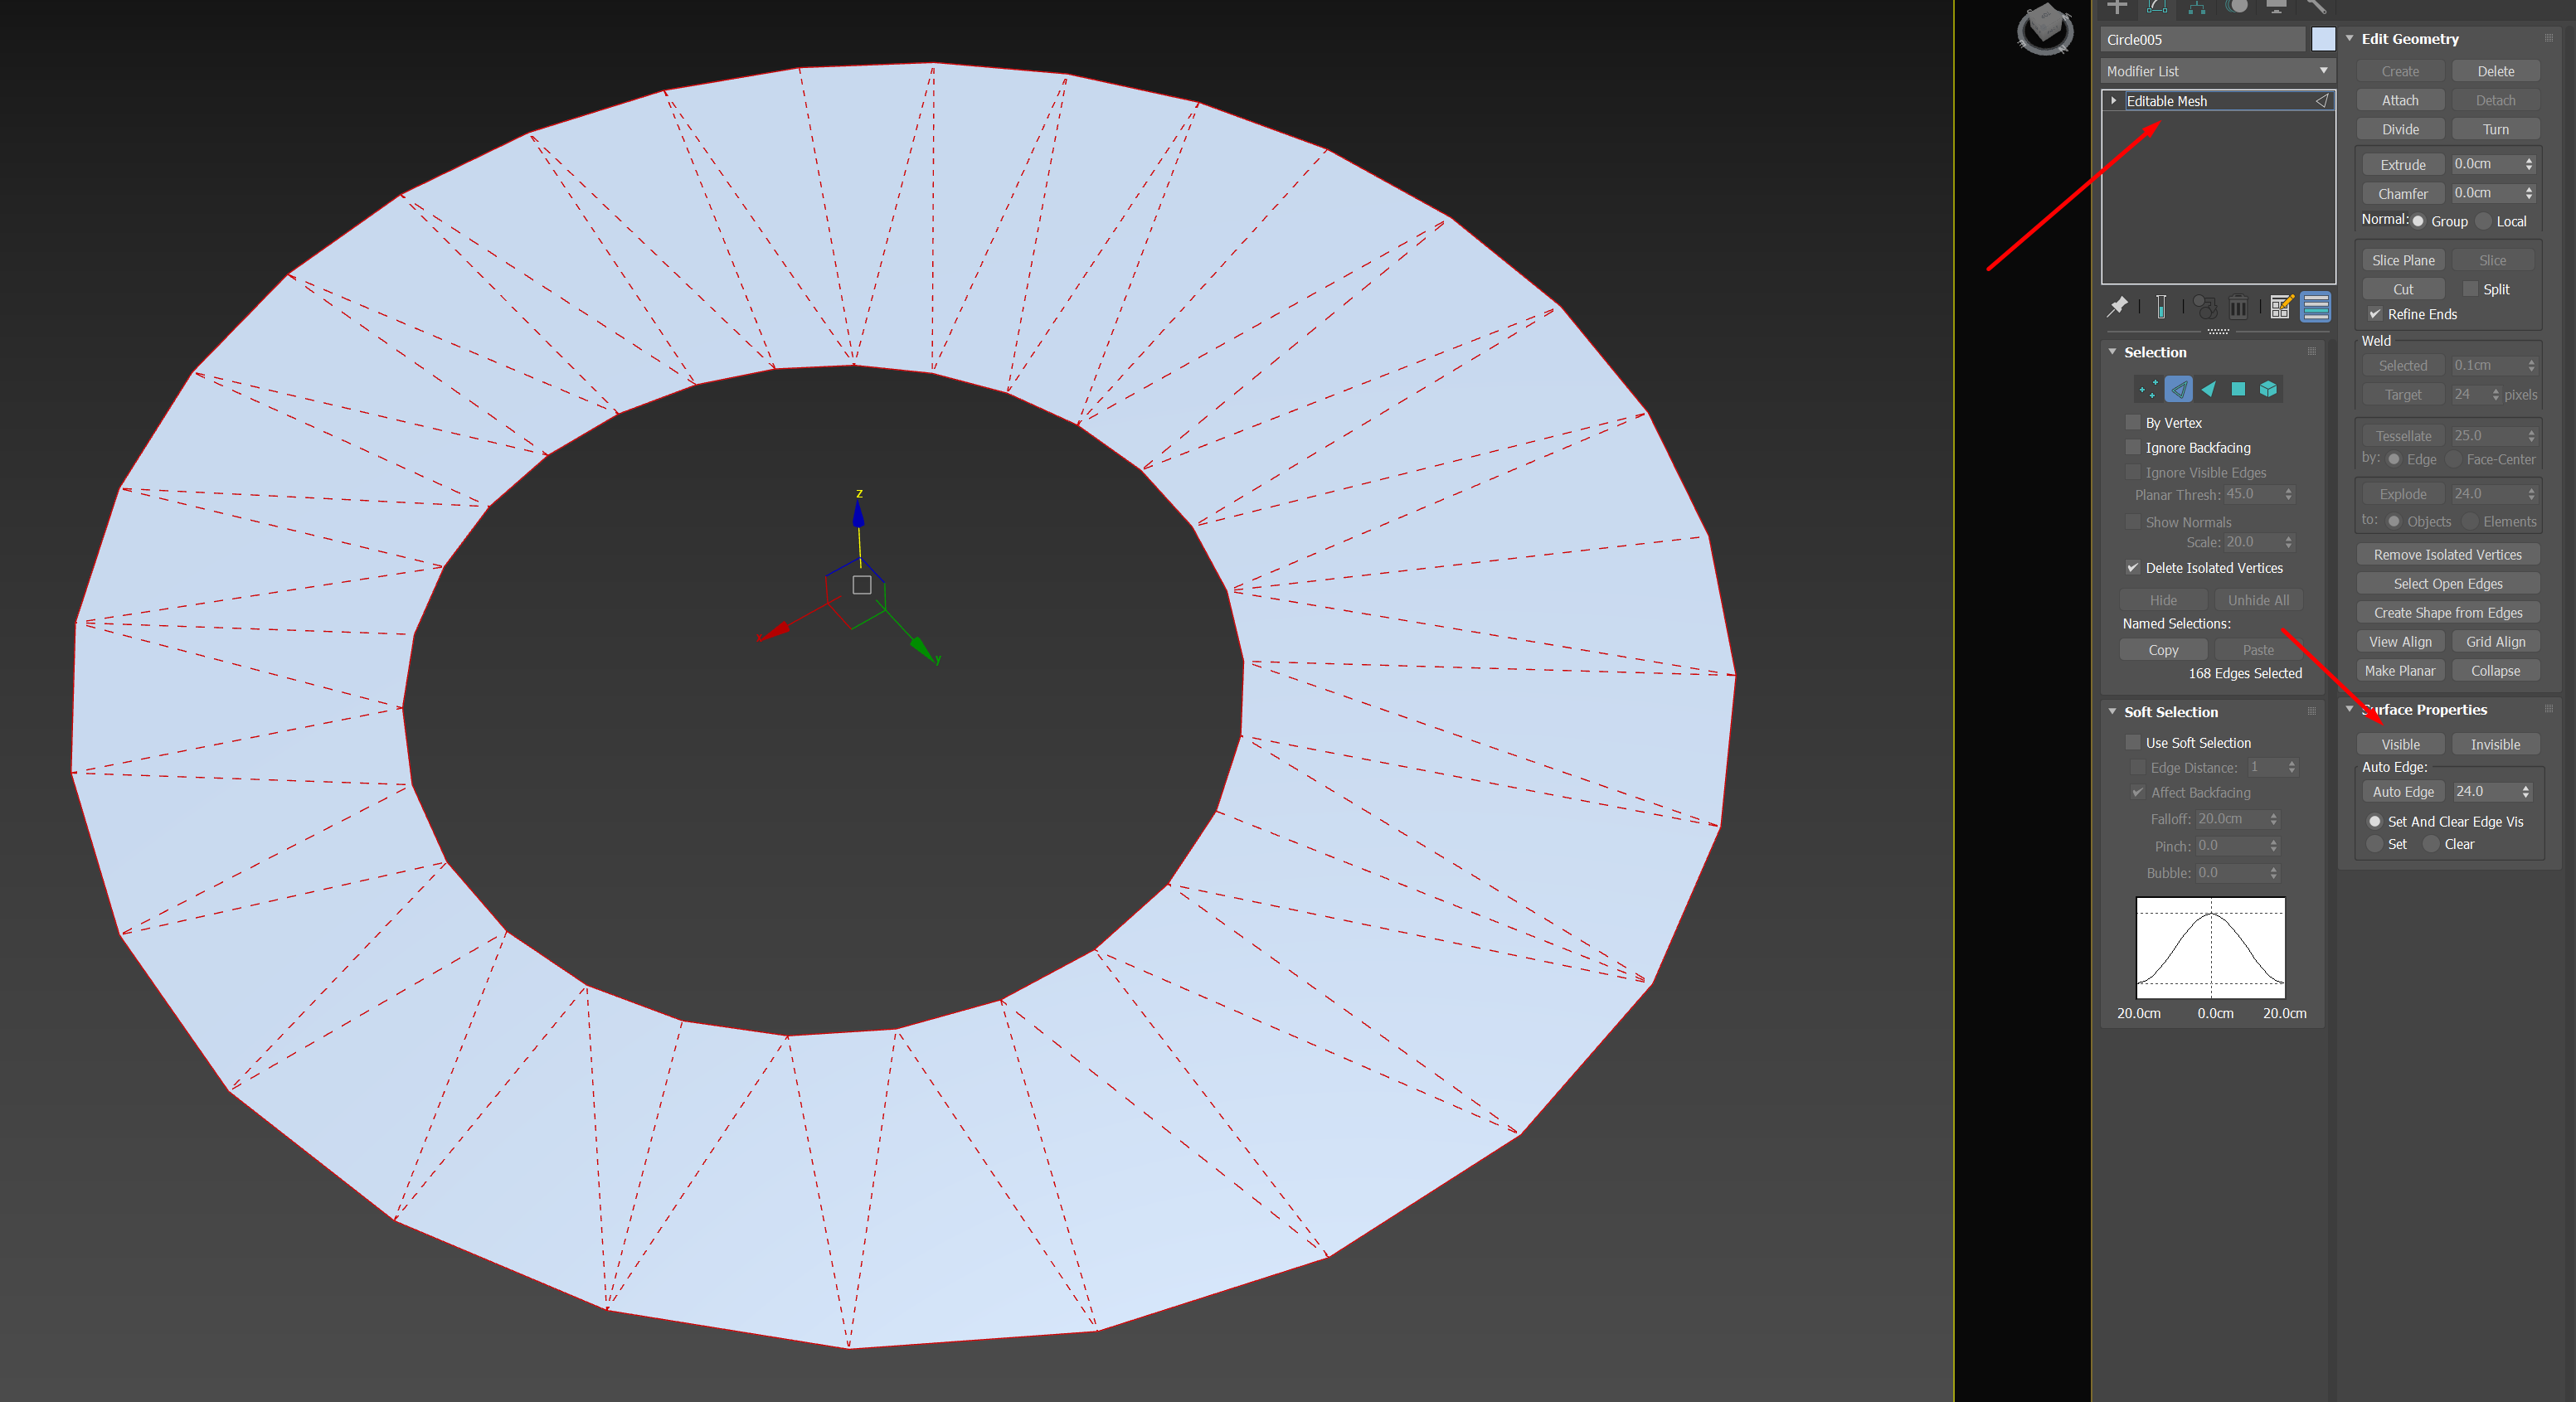Viewport: 2576px width, 1402px height.
Task: Switch to the Hierarchy panel tab
Action: pyautogui.click(x=2197, y=8)
